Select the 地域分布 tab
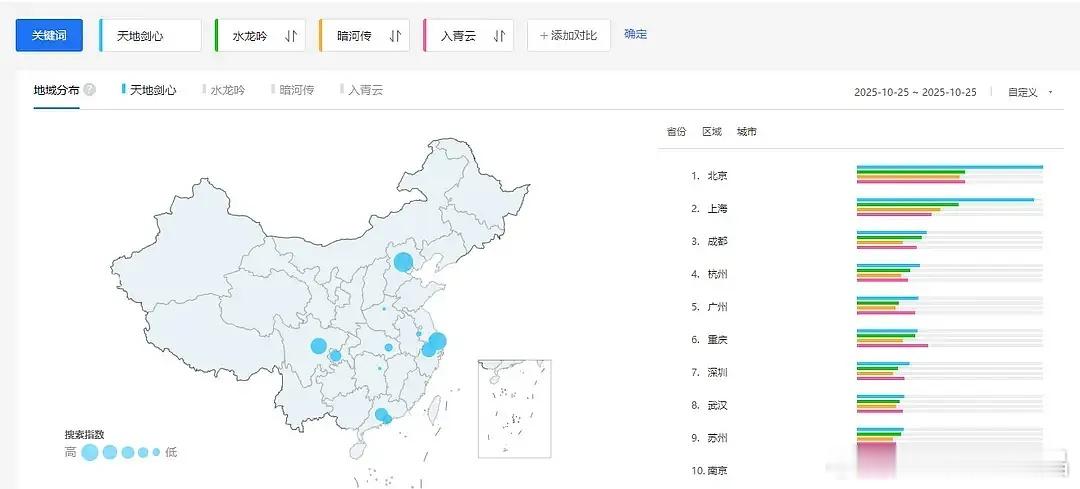The image size is (1080, 489). point(56,90)
